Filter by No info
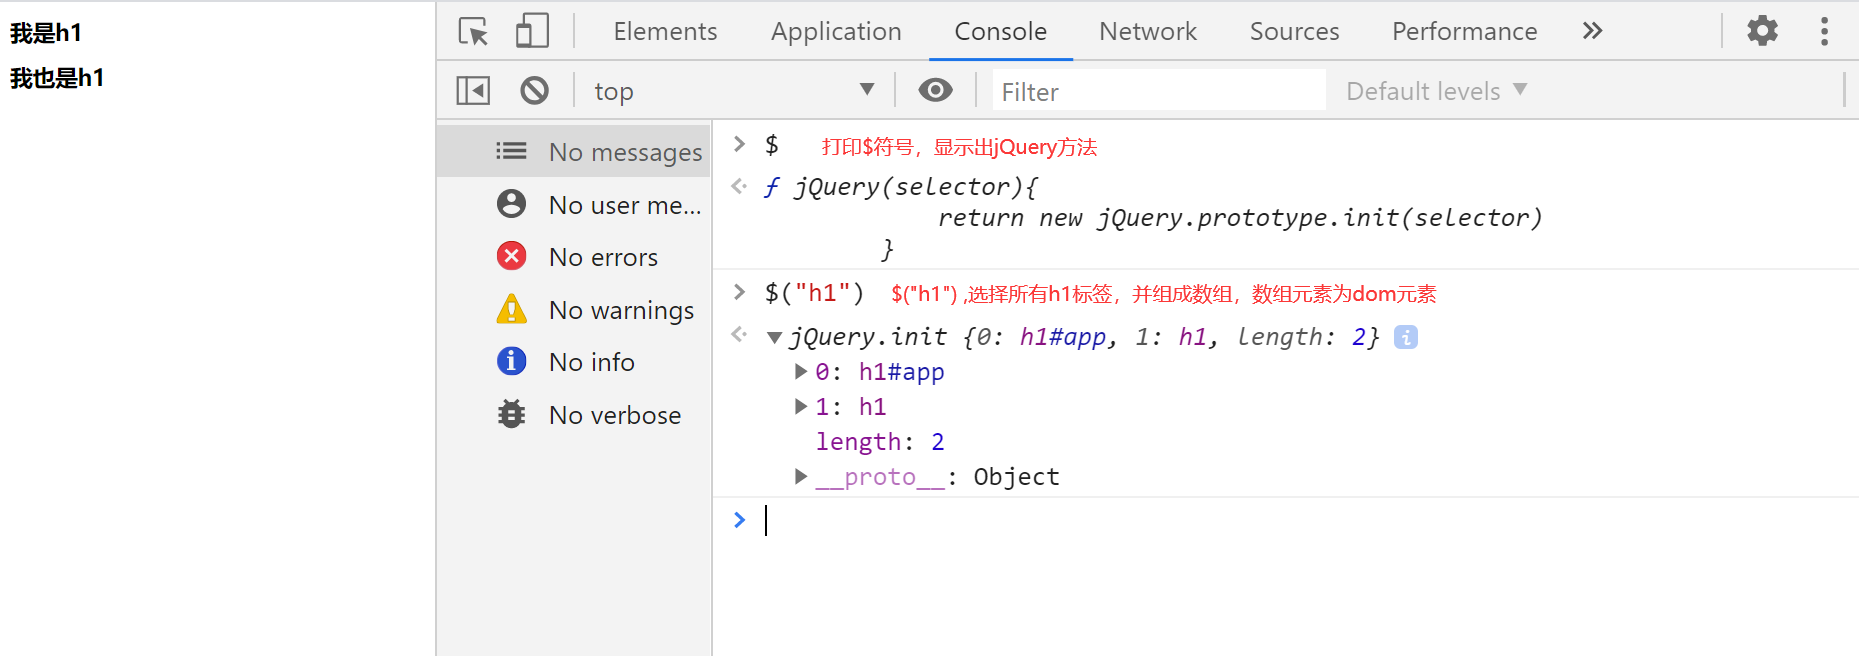The height and width of the screenshot is (656, 1859). point(574,361)
